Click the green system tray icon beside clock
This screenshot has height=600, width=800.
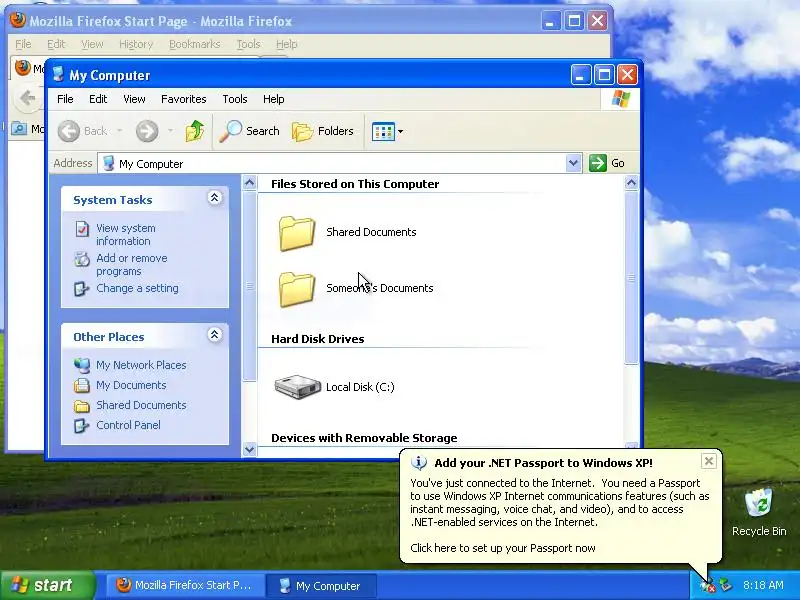(x=726, y=585)
